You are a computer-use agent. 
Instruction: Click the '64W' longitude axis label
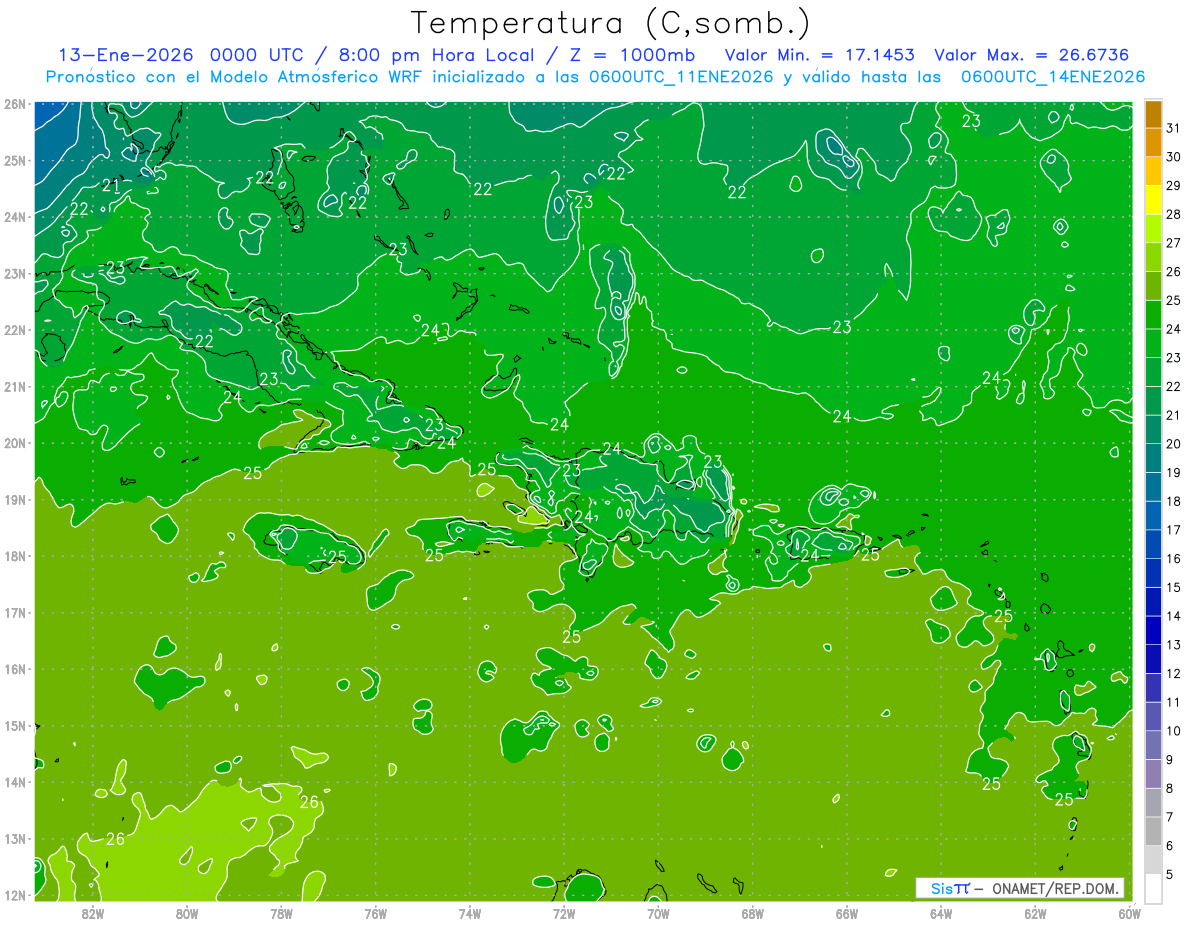click(x=941, y=913)
